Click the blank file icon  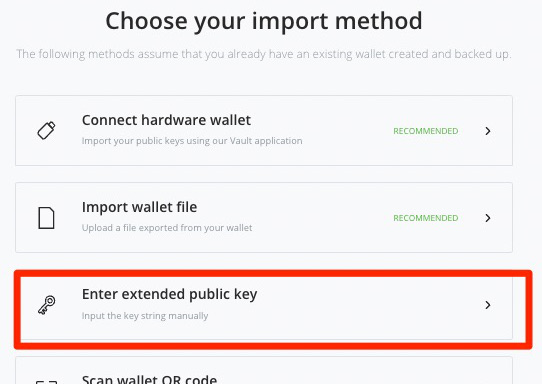46,218
